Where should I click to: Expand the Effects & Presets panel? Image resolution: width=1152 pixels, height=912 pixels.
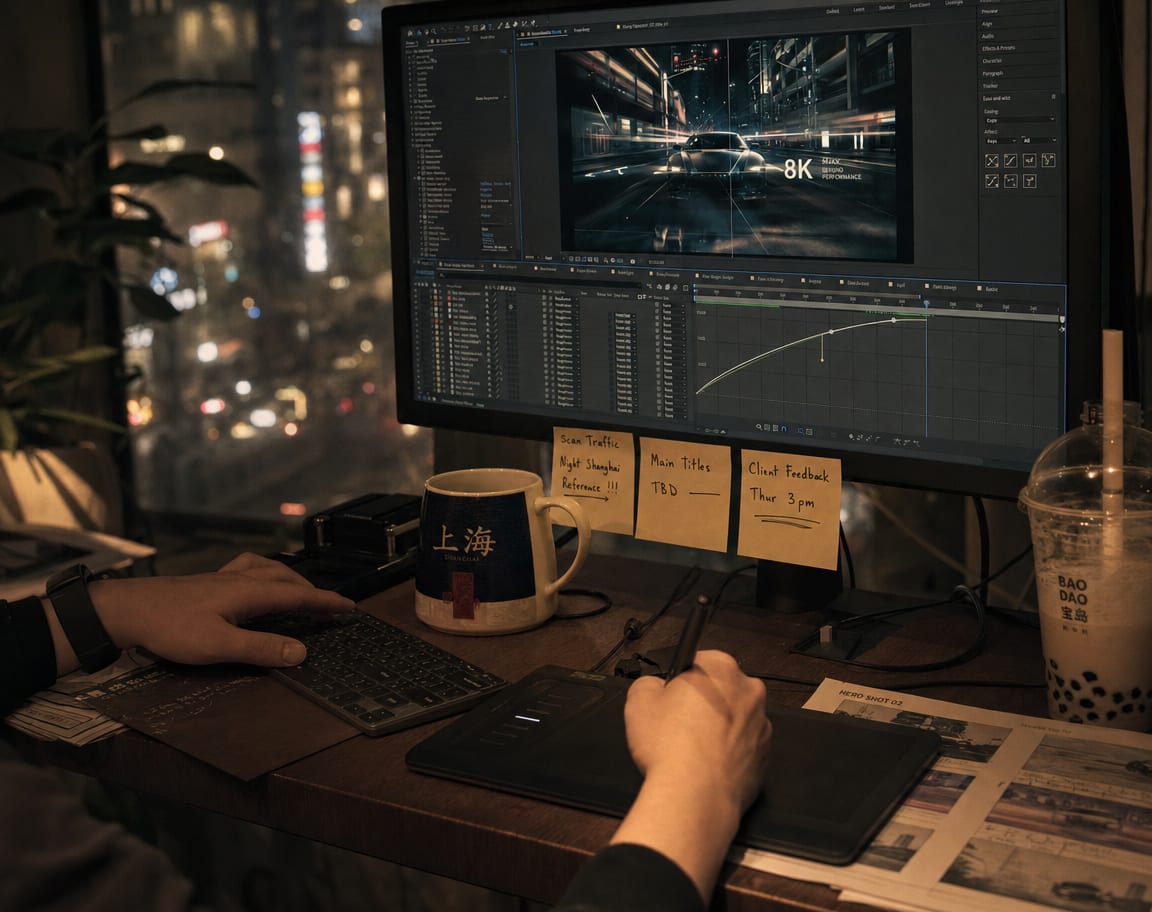[998, 48]
